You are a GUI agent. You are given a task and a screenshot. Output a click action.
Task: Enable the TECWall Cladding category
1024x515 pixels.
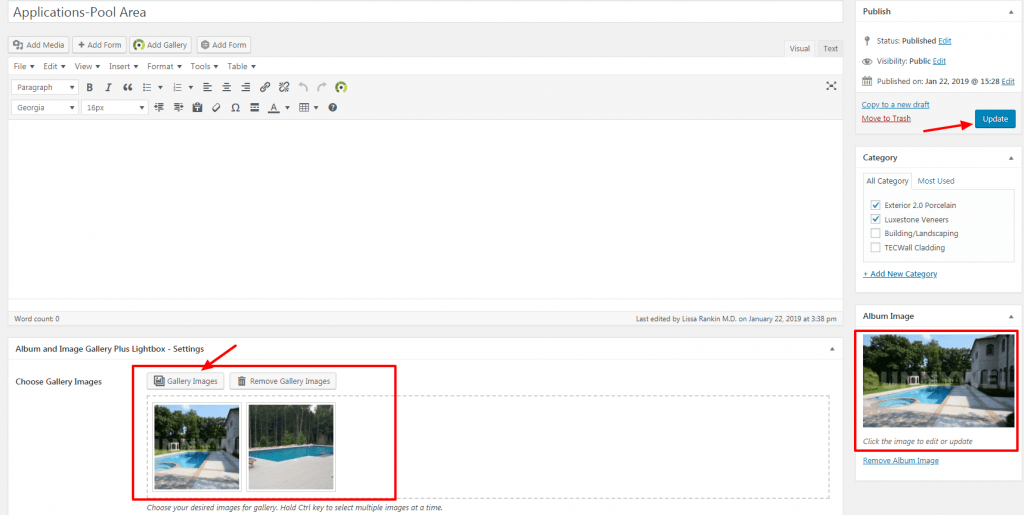click(876, 247)
